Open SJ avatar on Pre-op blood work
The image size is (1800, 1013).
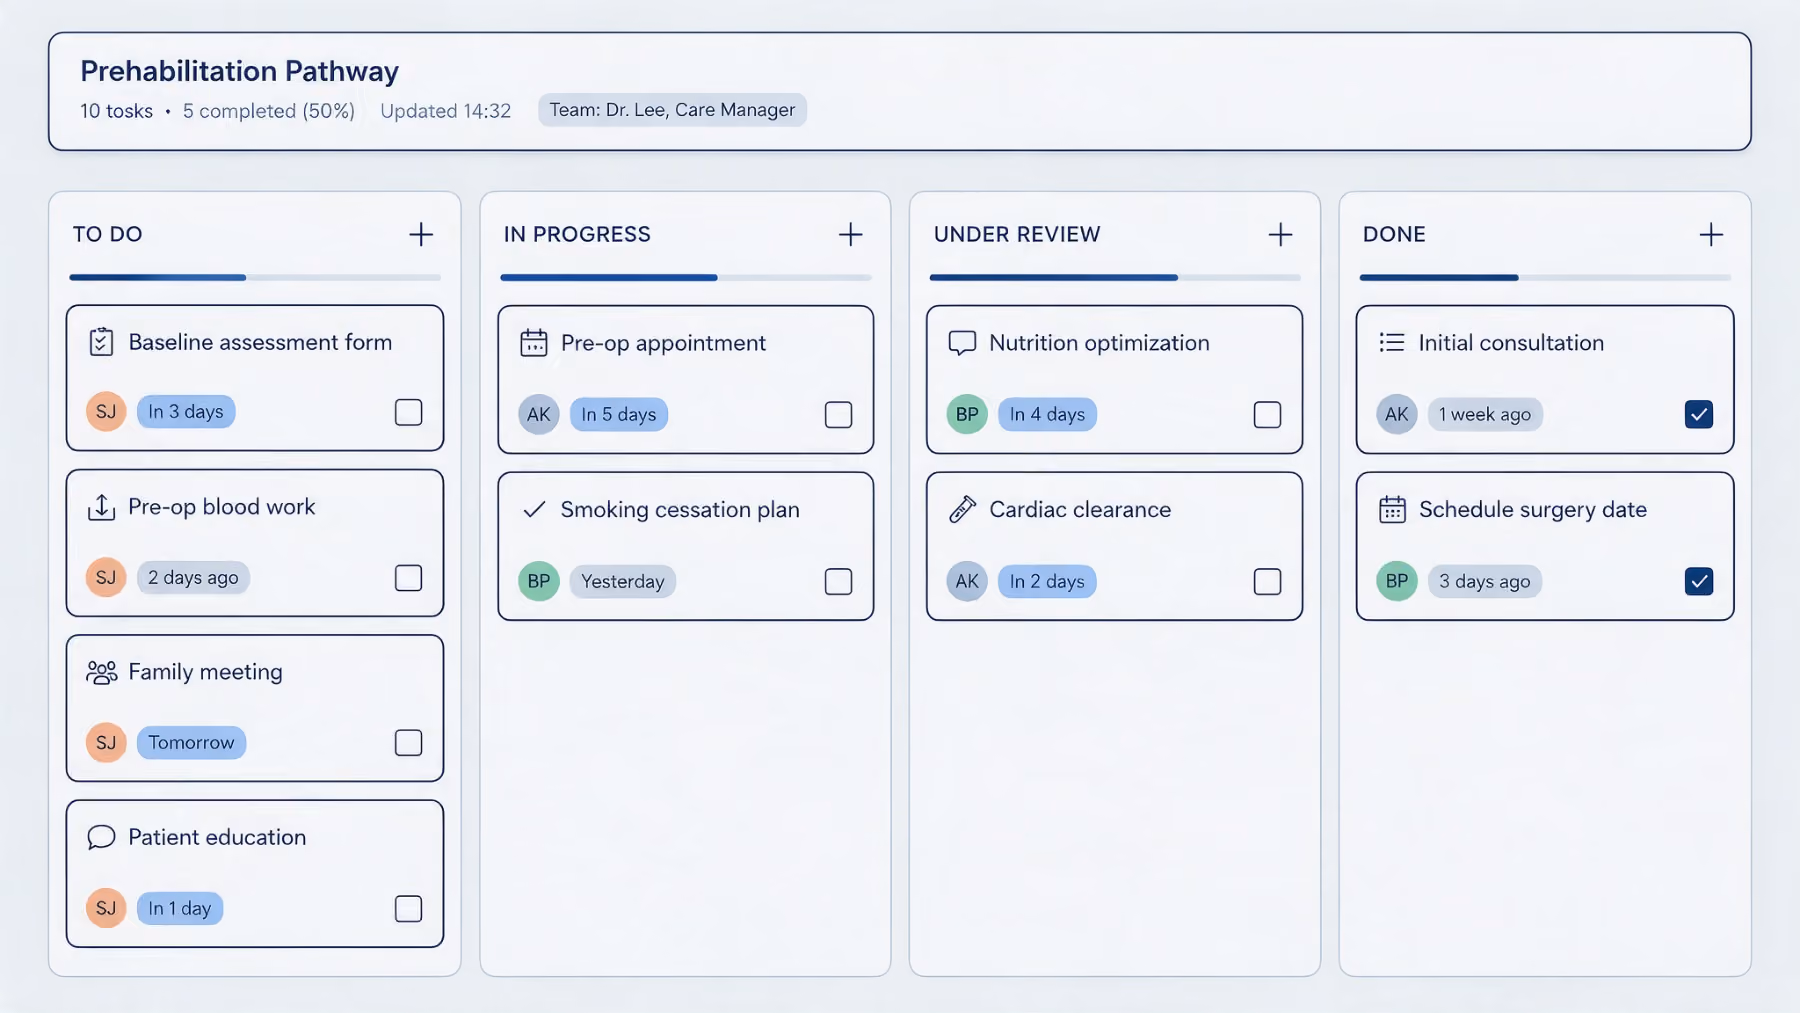(106, 577)
